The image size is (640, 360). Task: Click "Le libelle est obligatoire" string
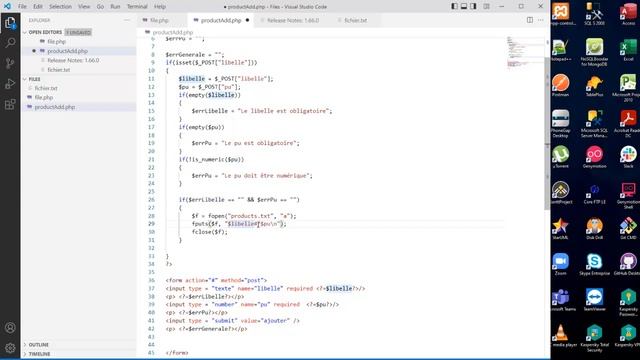click(x=284, y=111)
